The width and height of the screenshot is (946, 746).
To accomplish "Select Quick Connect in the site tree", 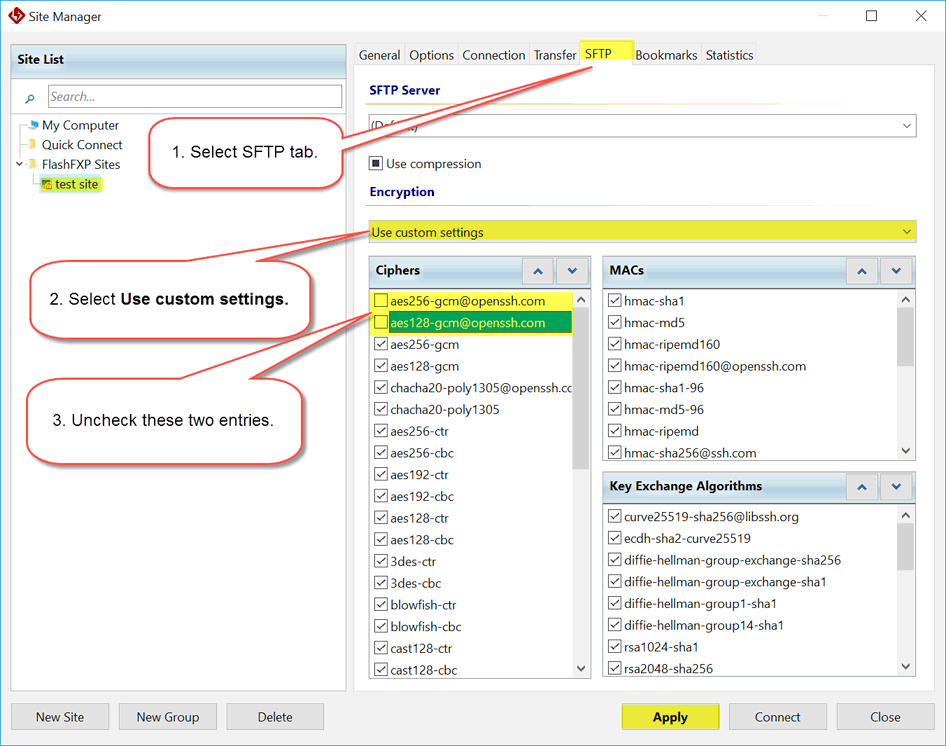I will click(81, 145).
